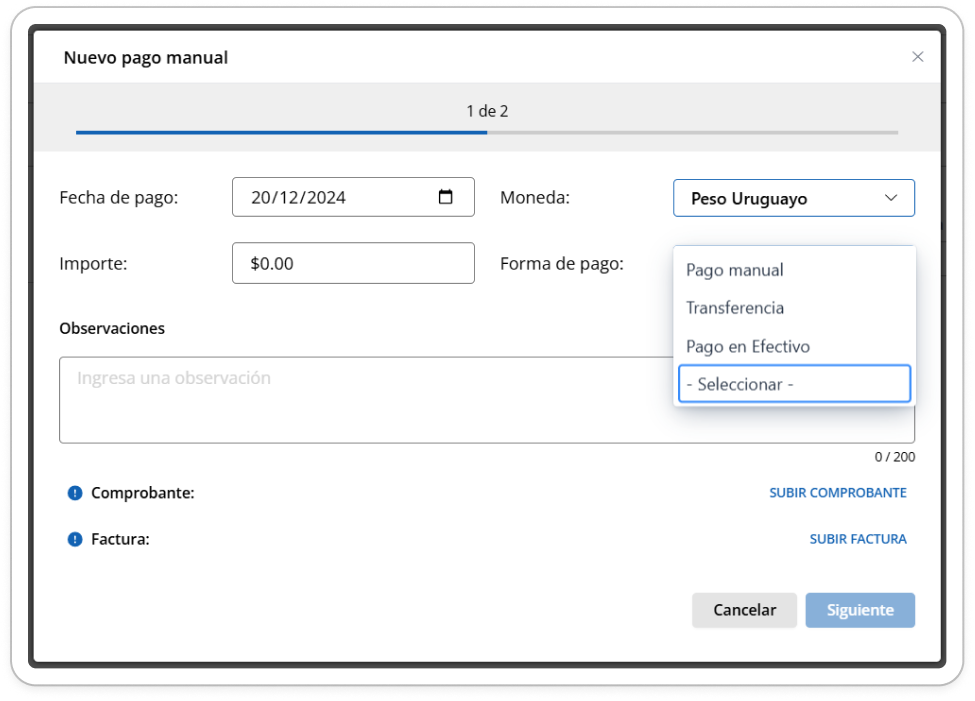
Task: Click the '1 de 2' step indicator text
Action: tap(487, 111)
